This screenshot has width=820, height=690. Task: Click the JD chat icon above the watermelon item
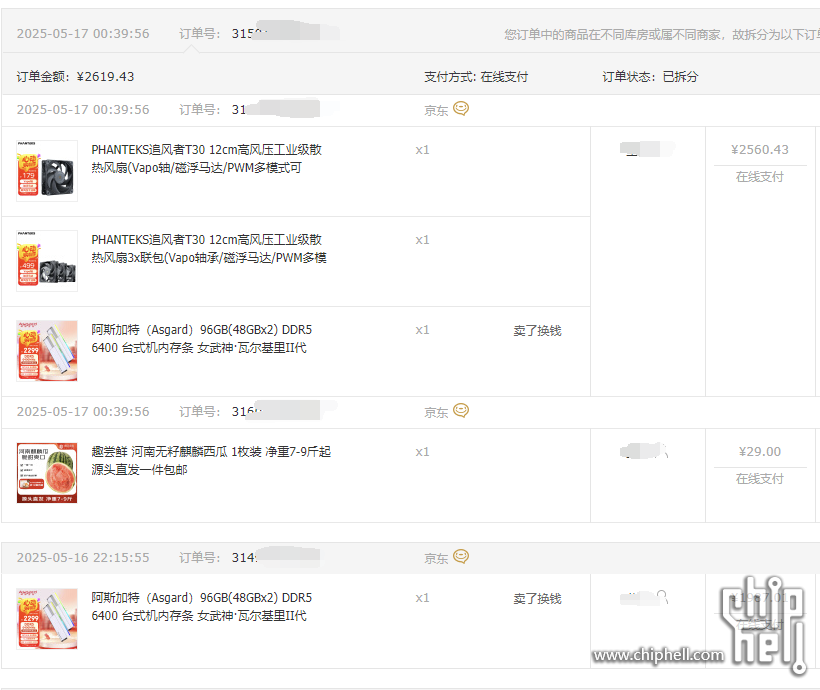pyautogui.click(x=461, y=411)
